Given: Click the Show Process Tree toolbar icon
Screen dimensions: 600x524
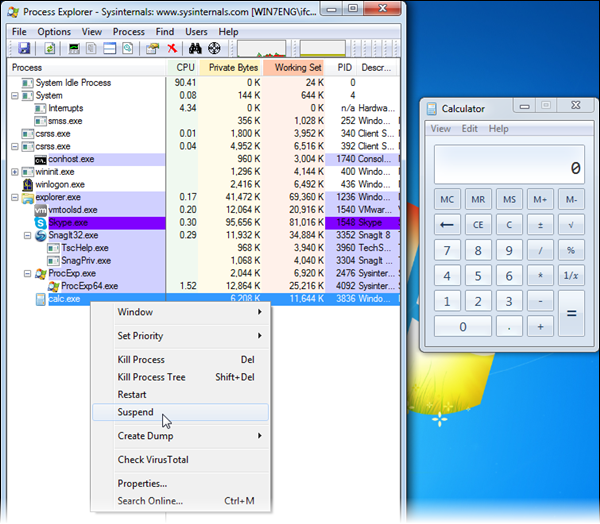Looking at the screenshot, I should 91,49.
